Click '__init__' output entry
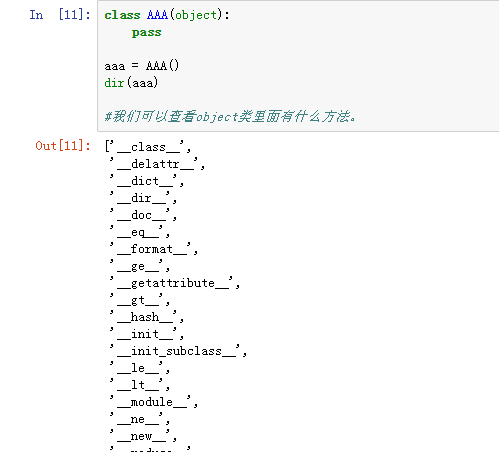The width and height of the screenshot is (499, 452). 146,334
